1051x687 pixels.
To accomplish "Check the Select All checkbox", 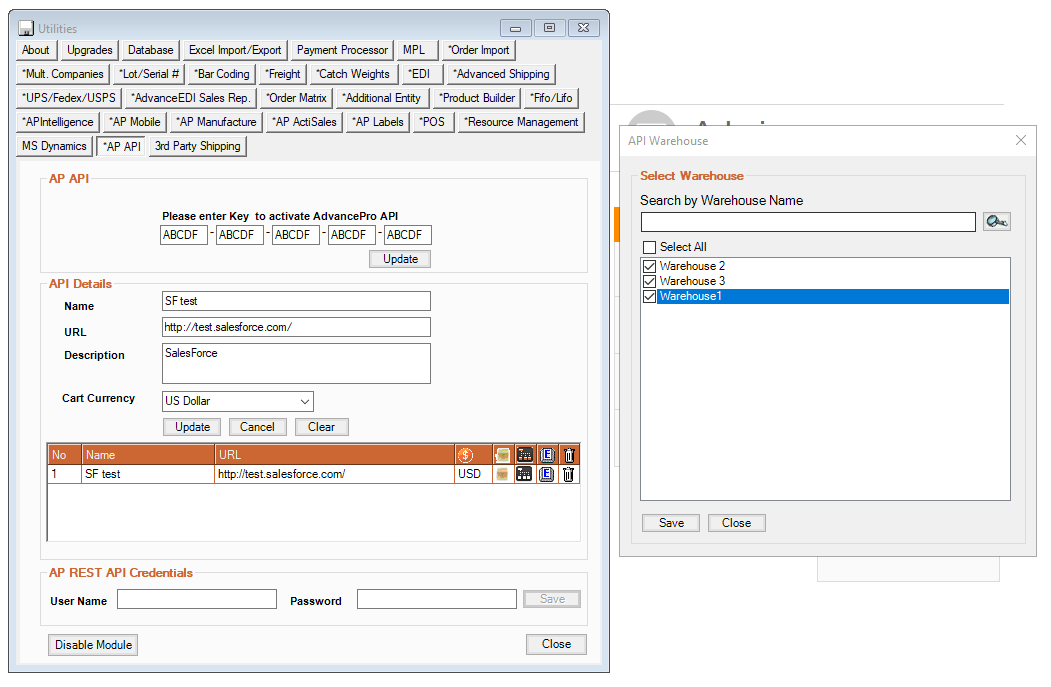I will tap(650, 247).
